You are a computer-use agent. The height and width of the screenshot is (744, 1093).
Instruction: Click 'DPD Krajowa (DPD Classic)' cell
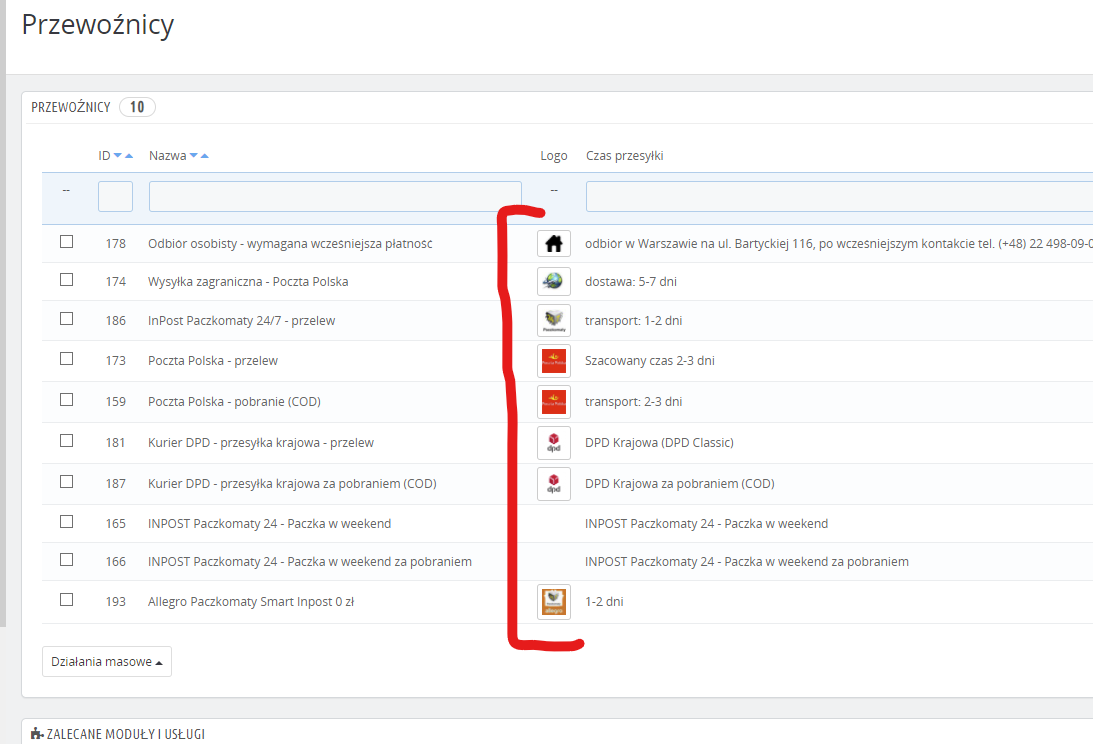(x=659, y=443)
